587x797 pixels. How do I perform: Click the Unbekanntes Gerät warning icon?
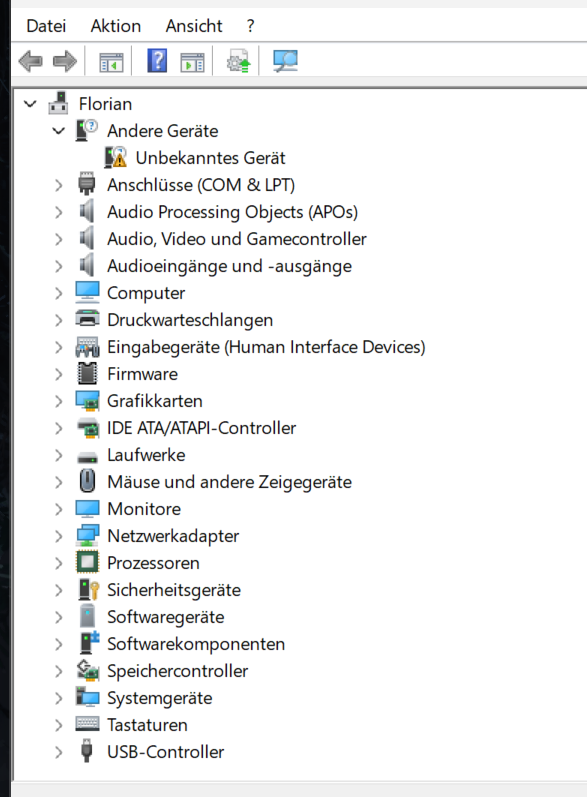pyautogui.click(x=116, y=157)
